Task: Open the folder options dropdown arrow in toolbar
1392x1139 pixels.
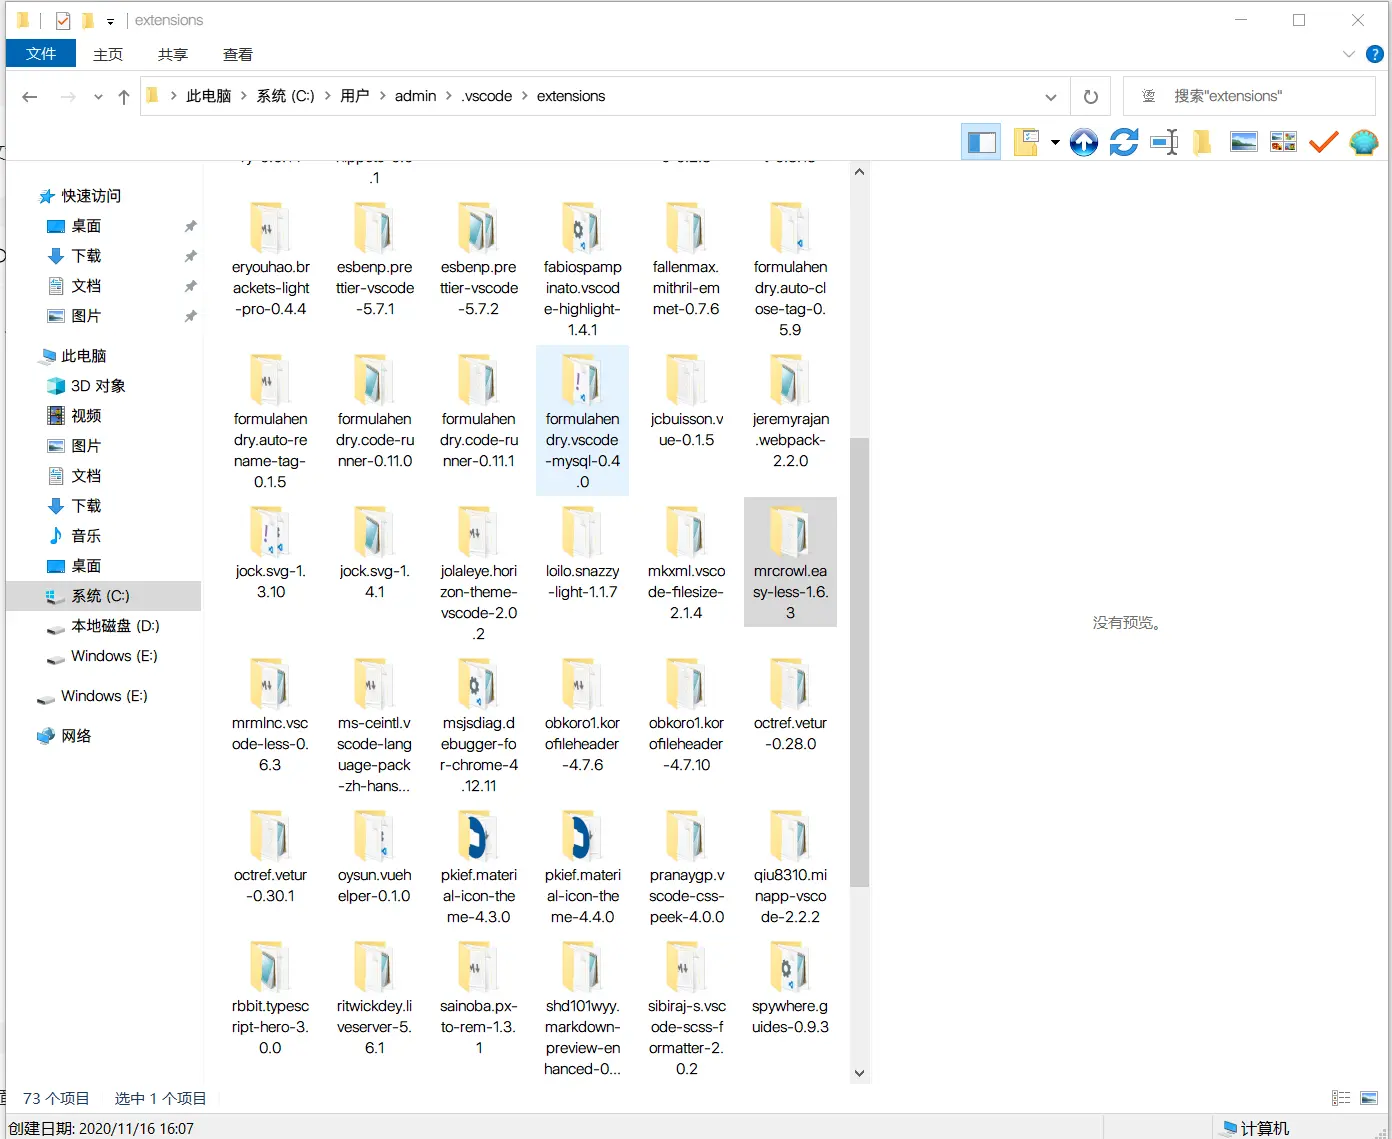Action: tap(1055, 143)
